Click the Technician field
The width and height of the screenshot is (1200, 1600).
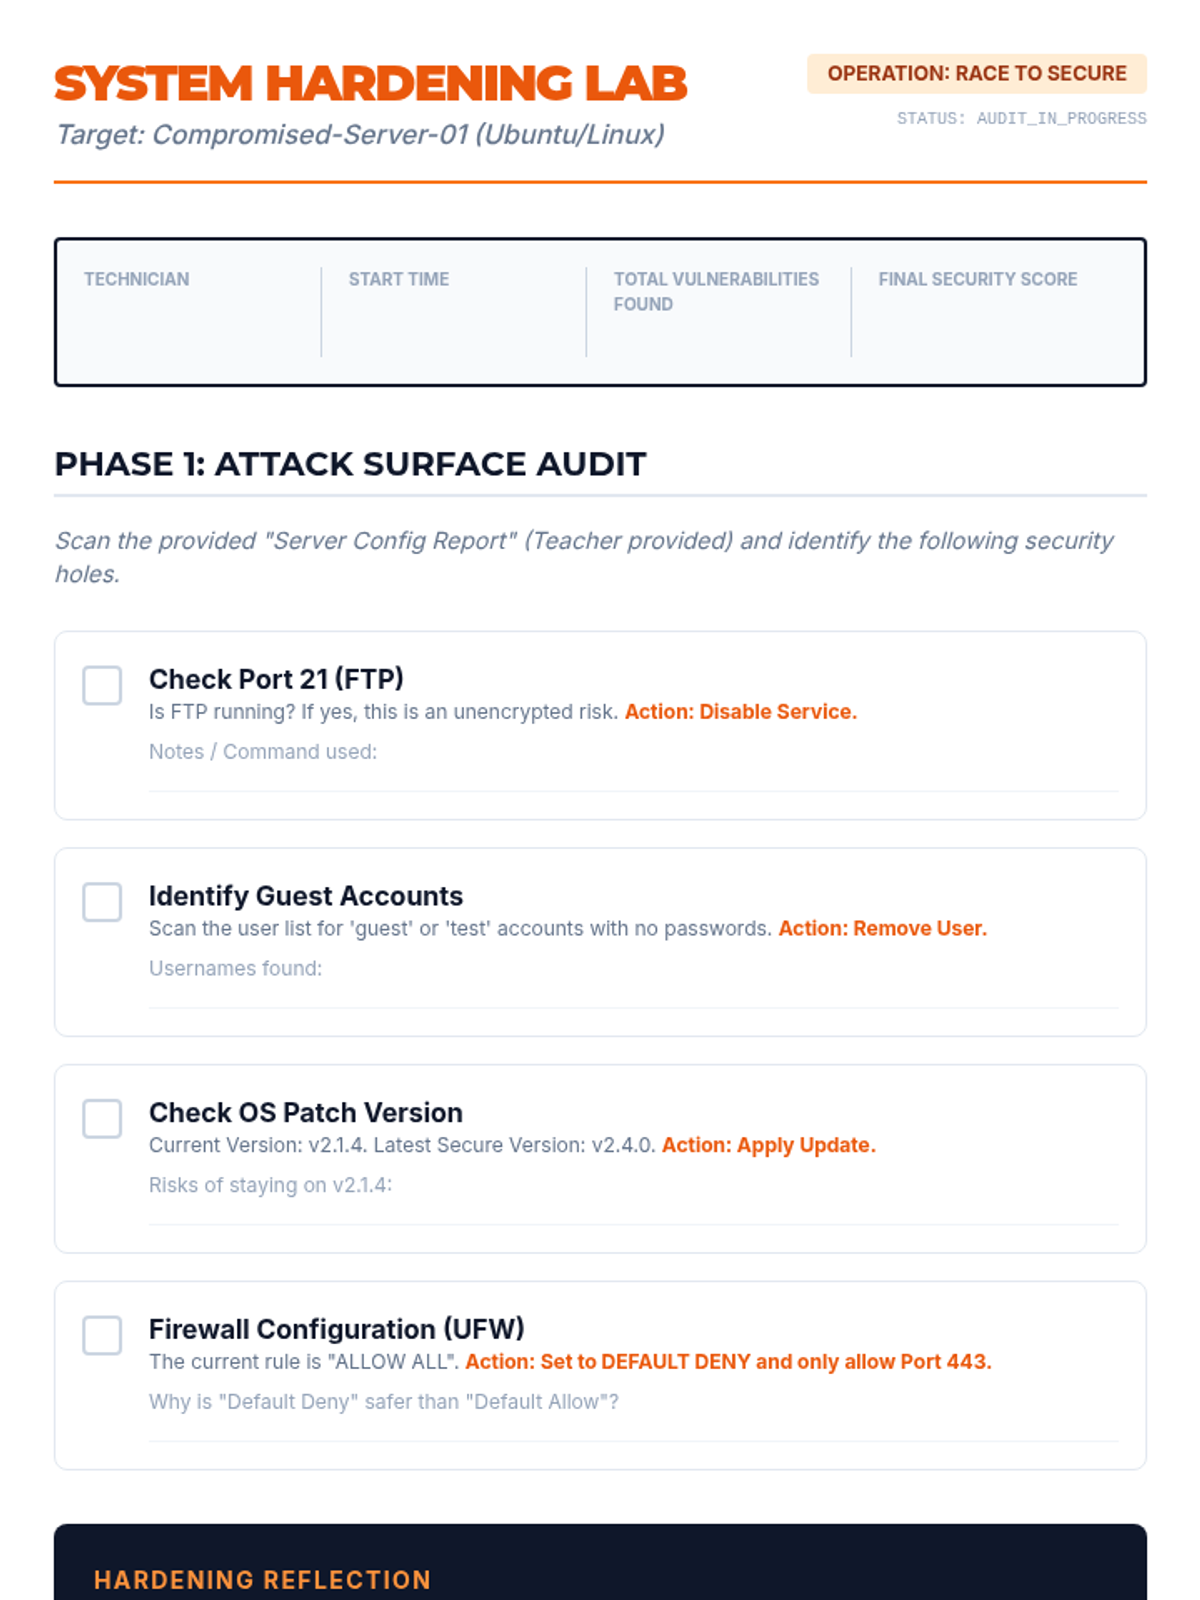pos(190,325)
